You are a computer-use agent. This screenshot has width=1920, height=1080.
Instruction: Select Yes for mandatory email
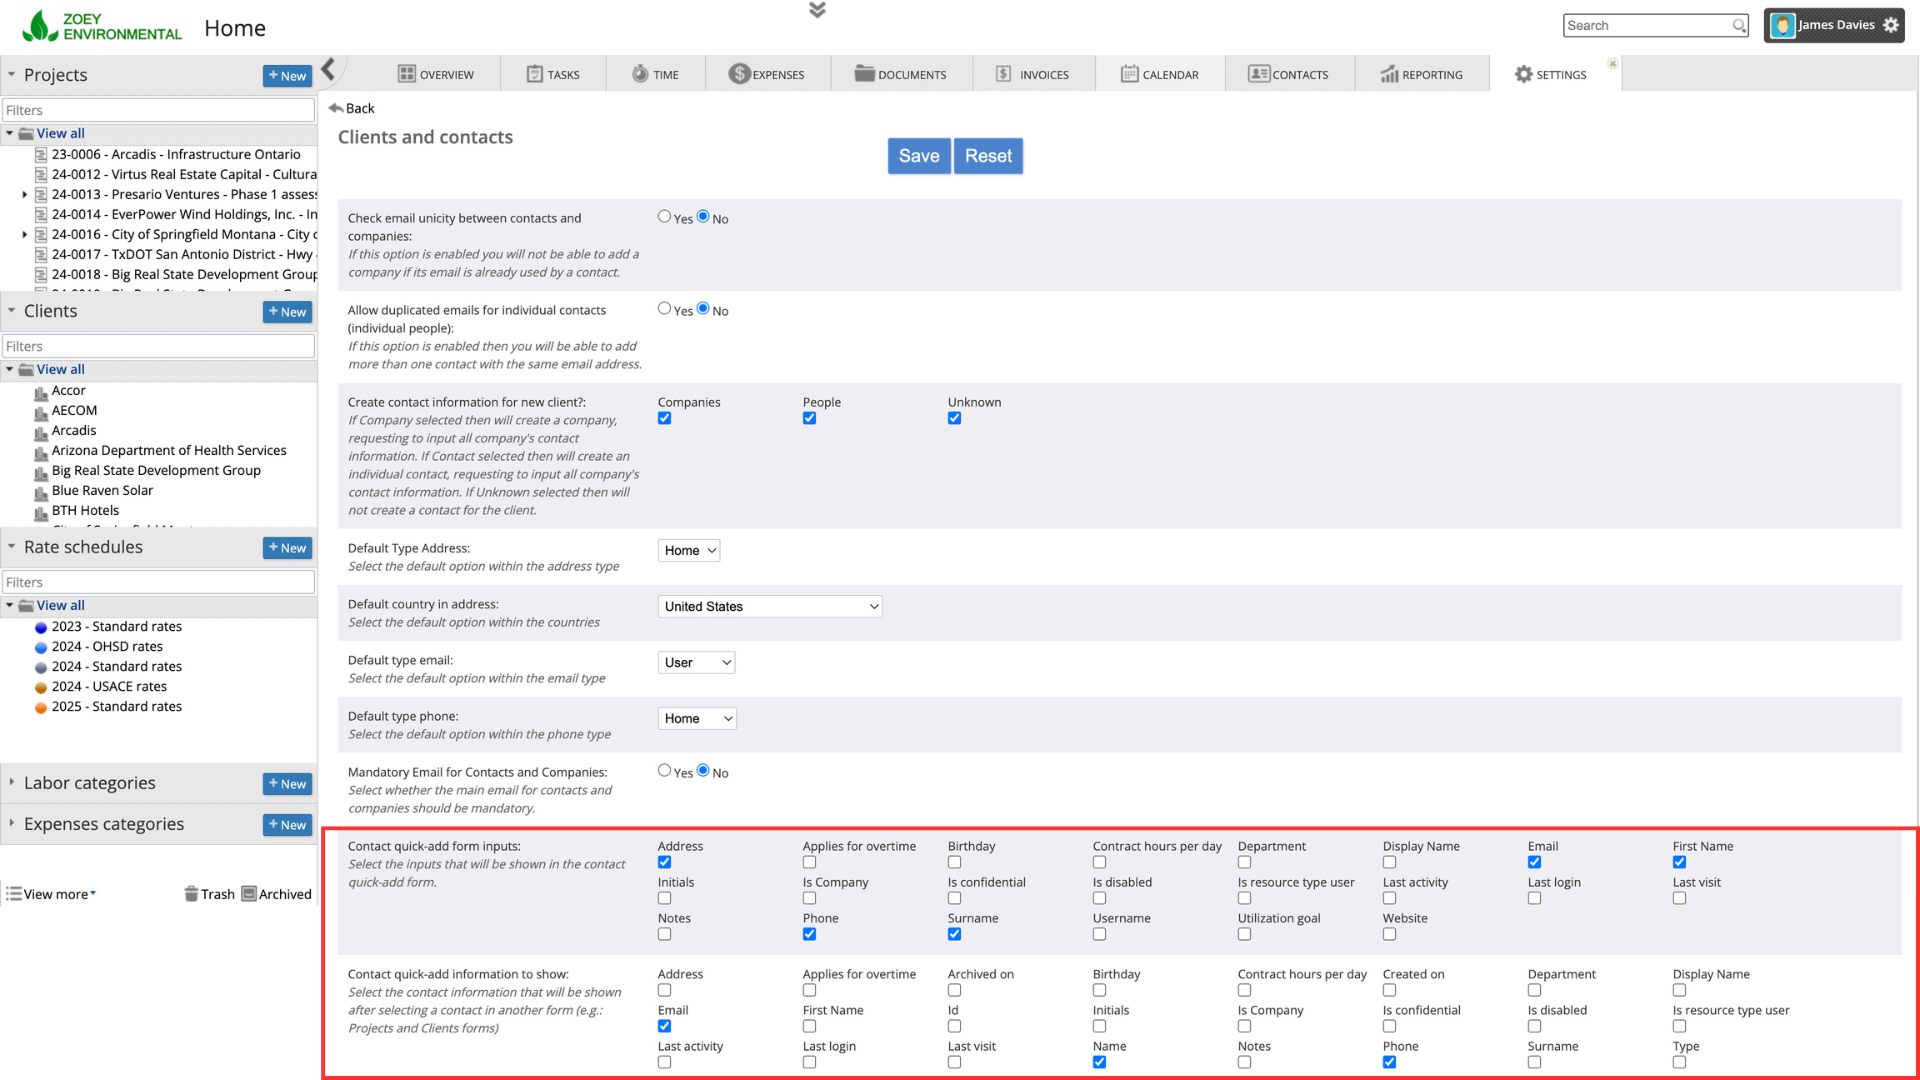click(664, 770)
